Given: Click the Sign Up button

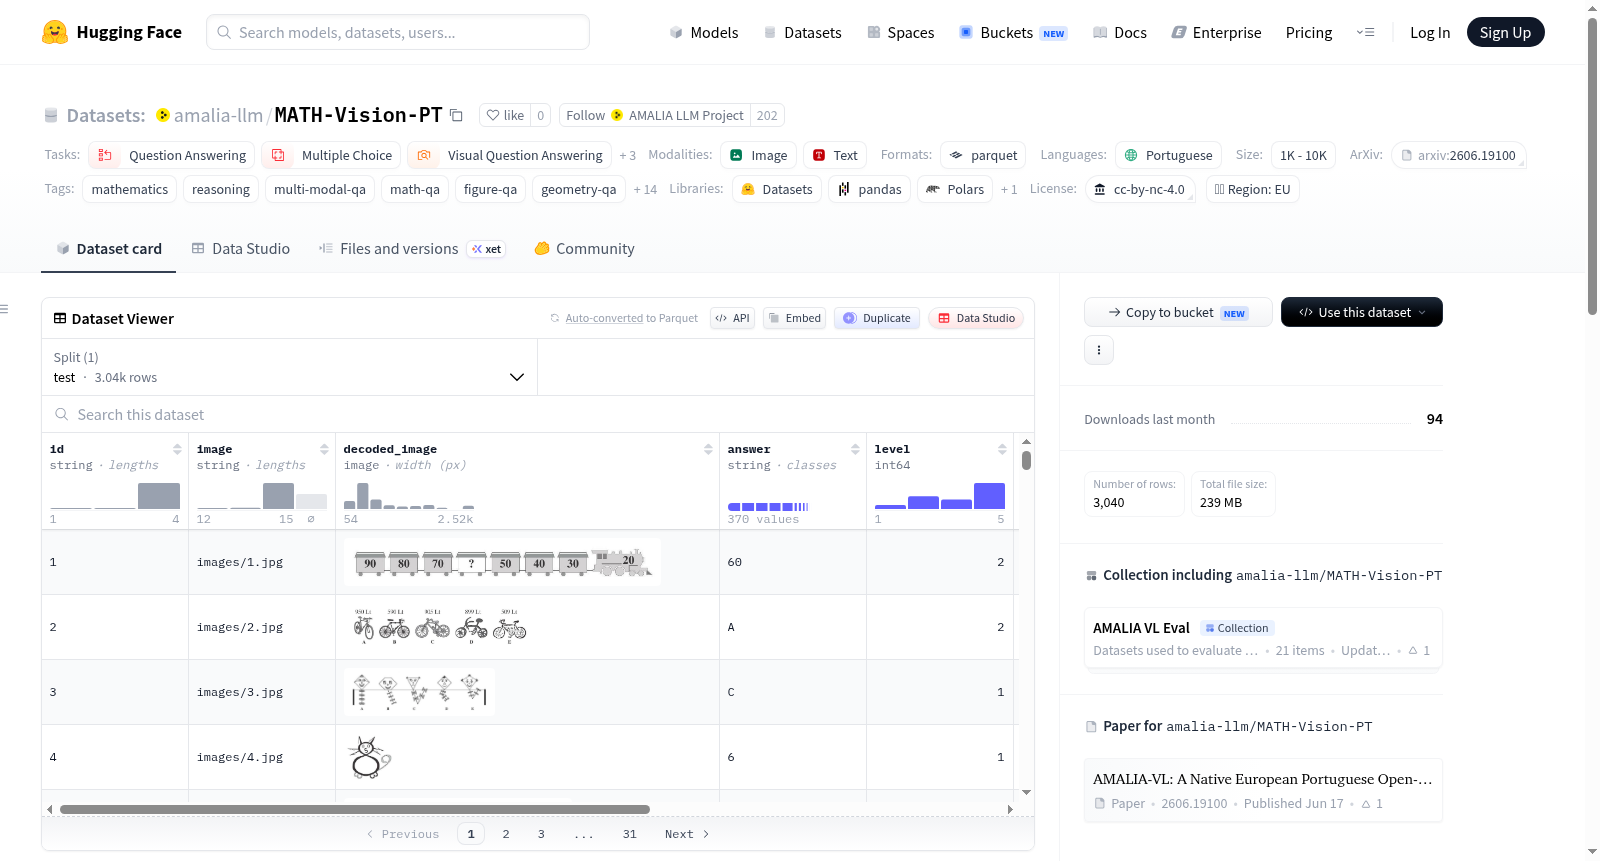Looking at the screenshot, I should 1505,32.
